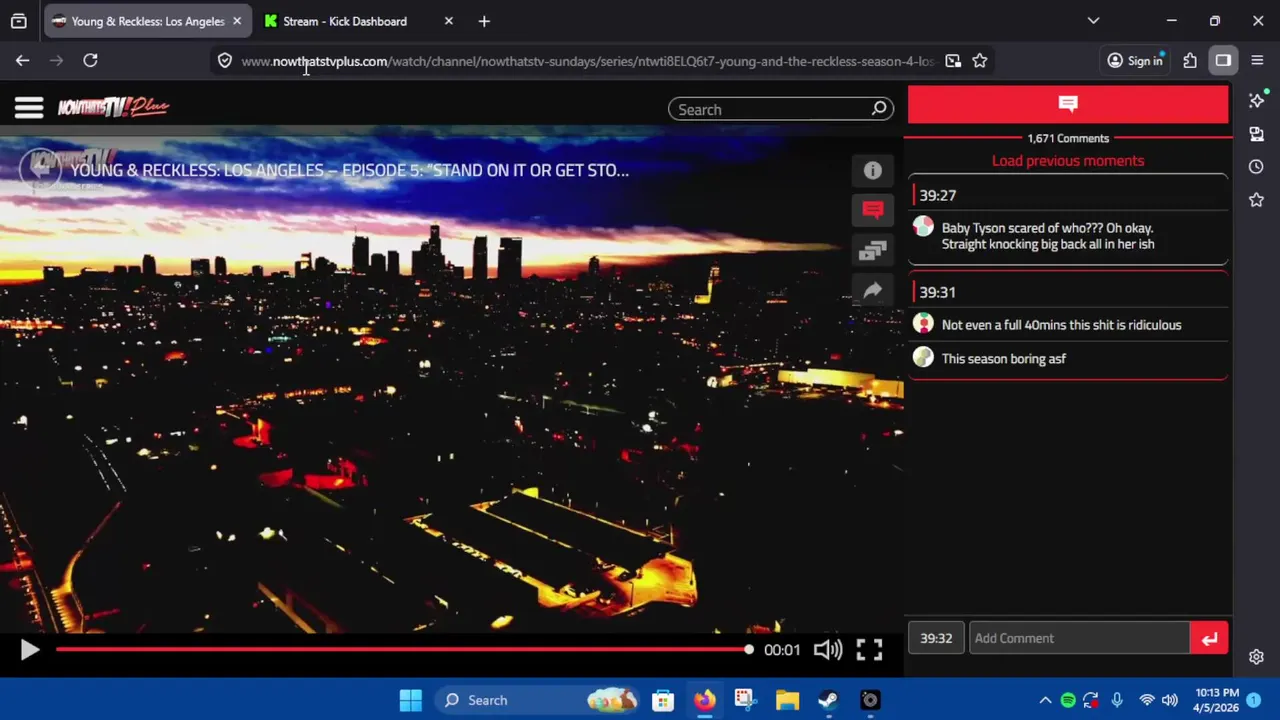Load previous moments in comments
This screenshot has height=720, width=1280.
(1068, 160)
